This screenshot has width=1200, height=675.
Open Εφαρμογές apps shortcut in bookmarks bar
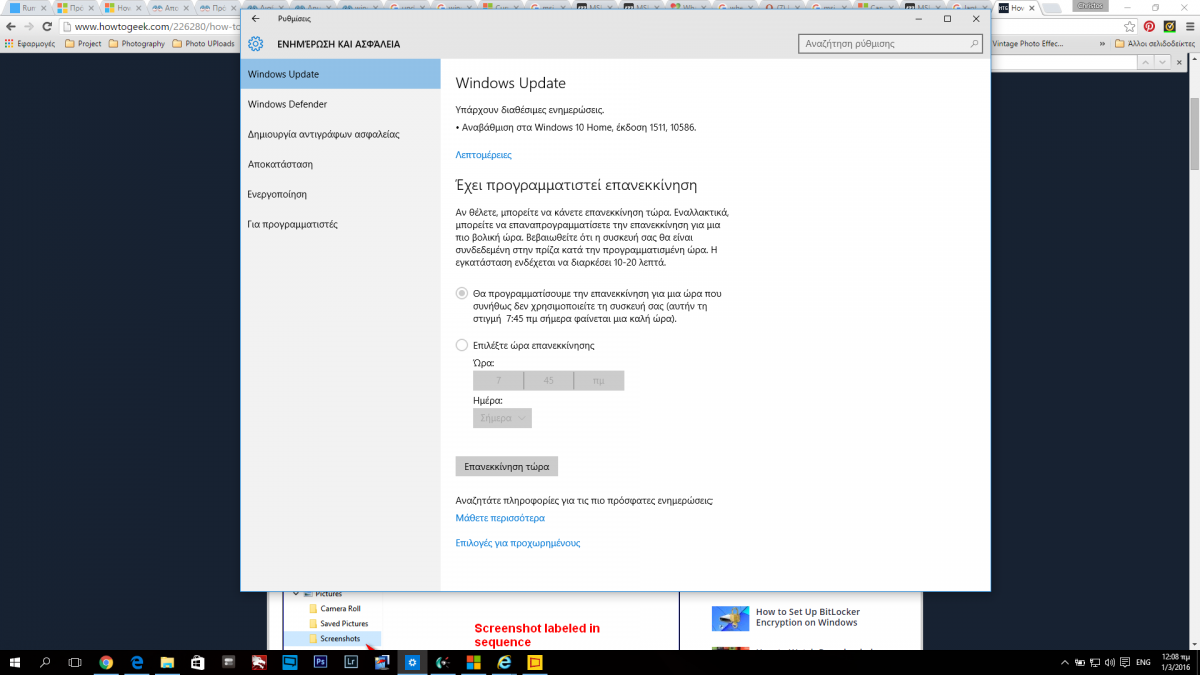click(x=30, y=44)
